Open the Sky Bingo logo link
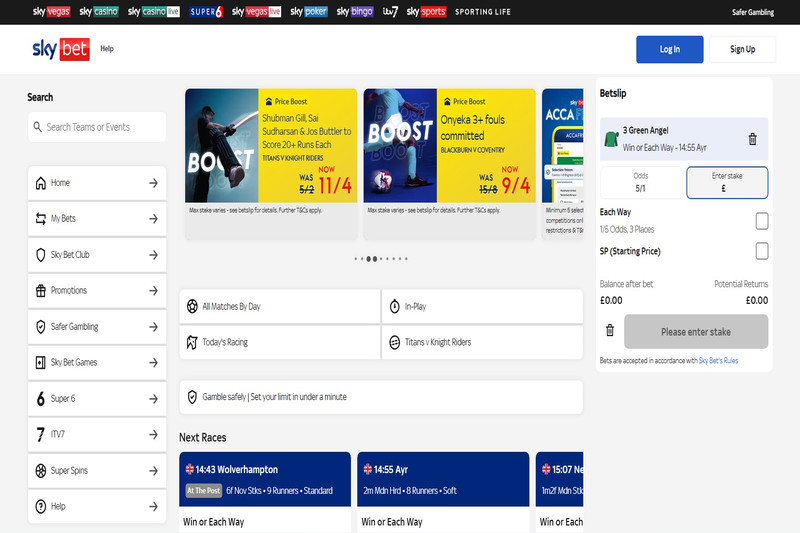The height and width of the screenshot is (533, 800). [355, 11]
